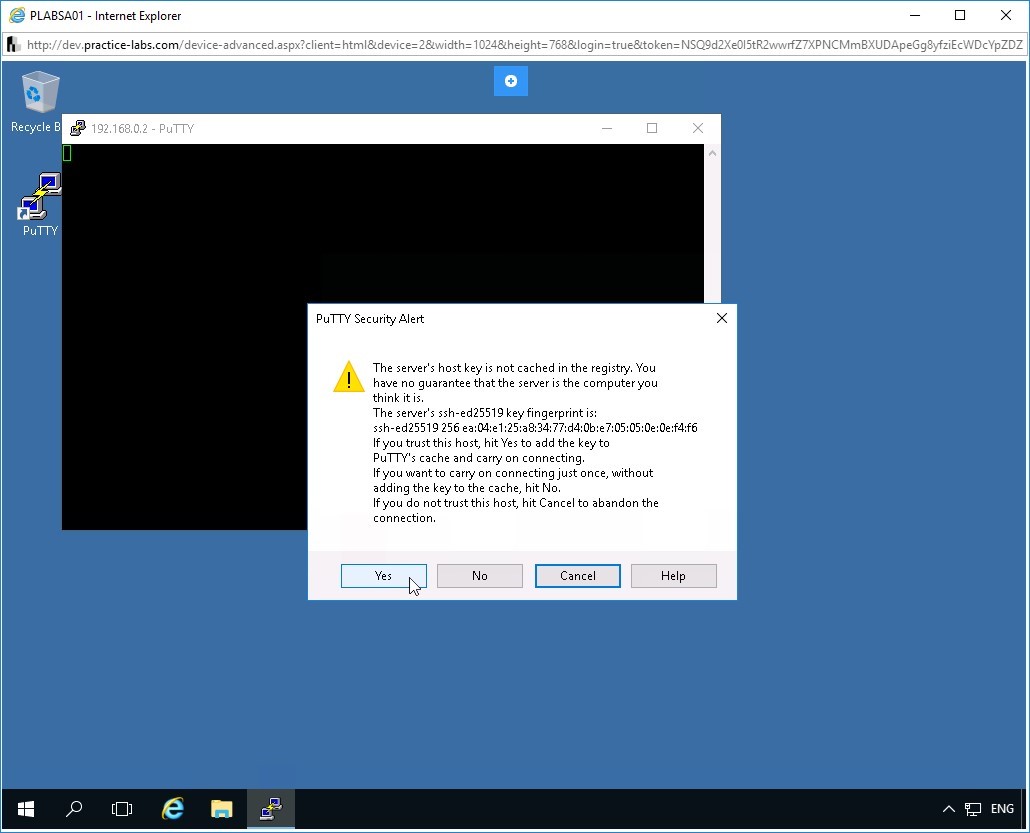
Task: Open Task View on the taskbar
Action: pos(122,809)
